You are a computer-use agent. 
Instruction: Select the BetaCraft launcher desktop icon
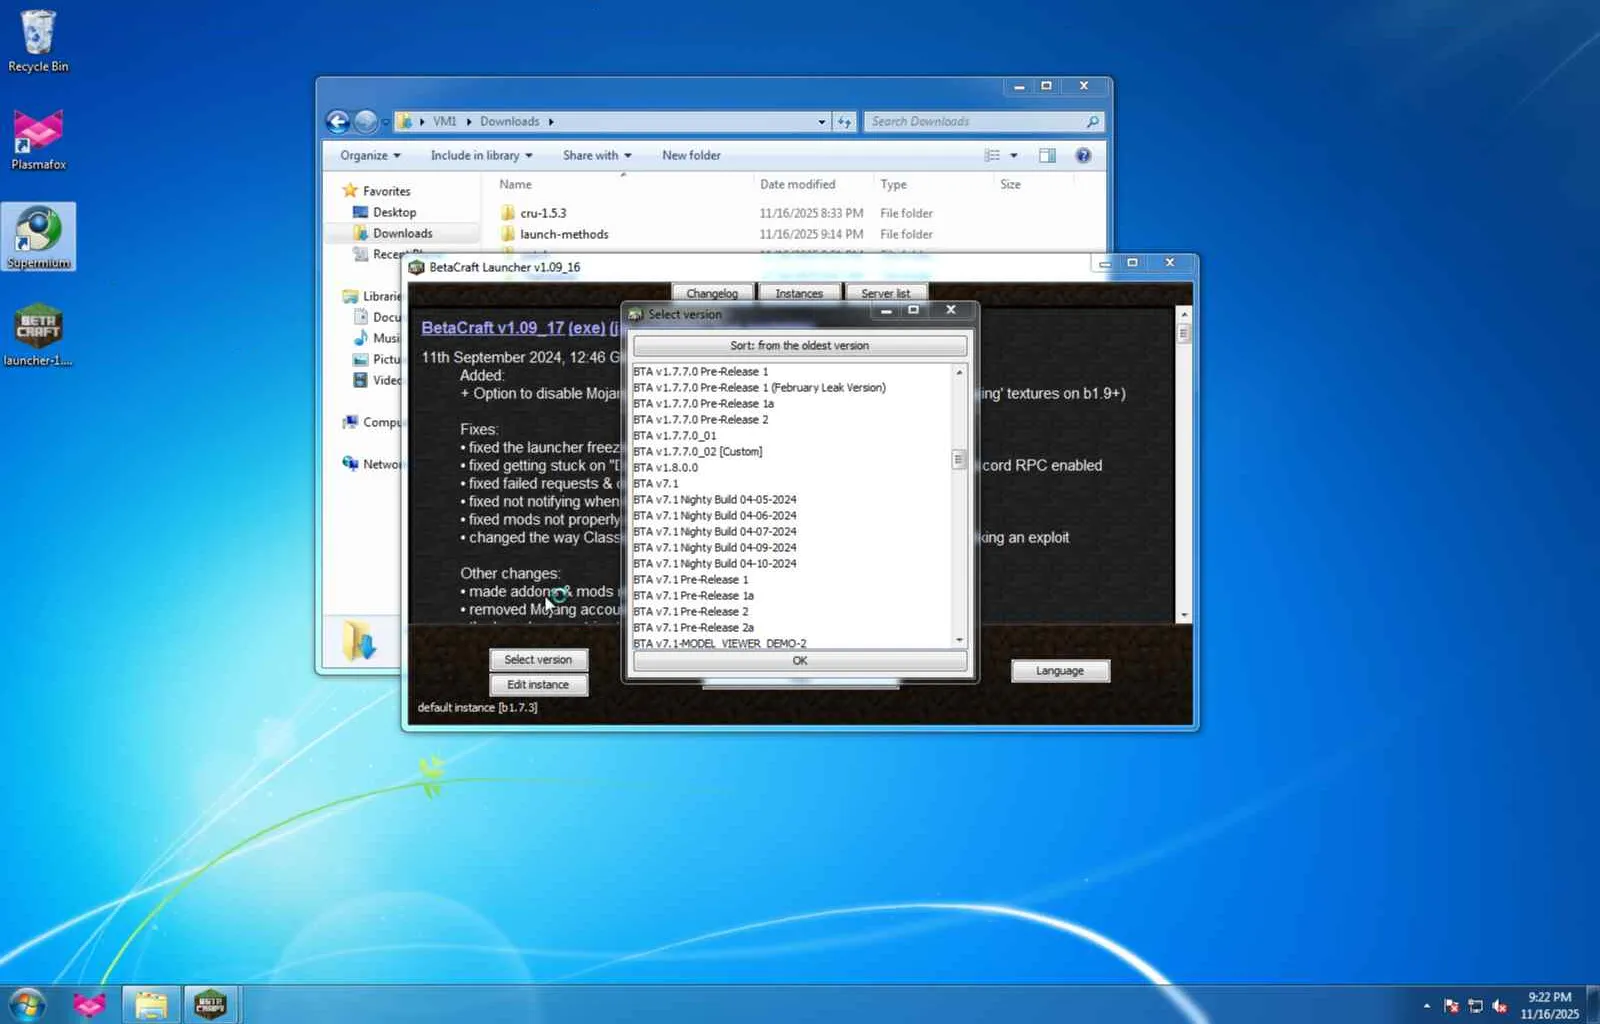(x=38, y=335)
